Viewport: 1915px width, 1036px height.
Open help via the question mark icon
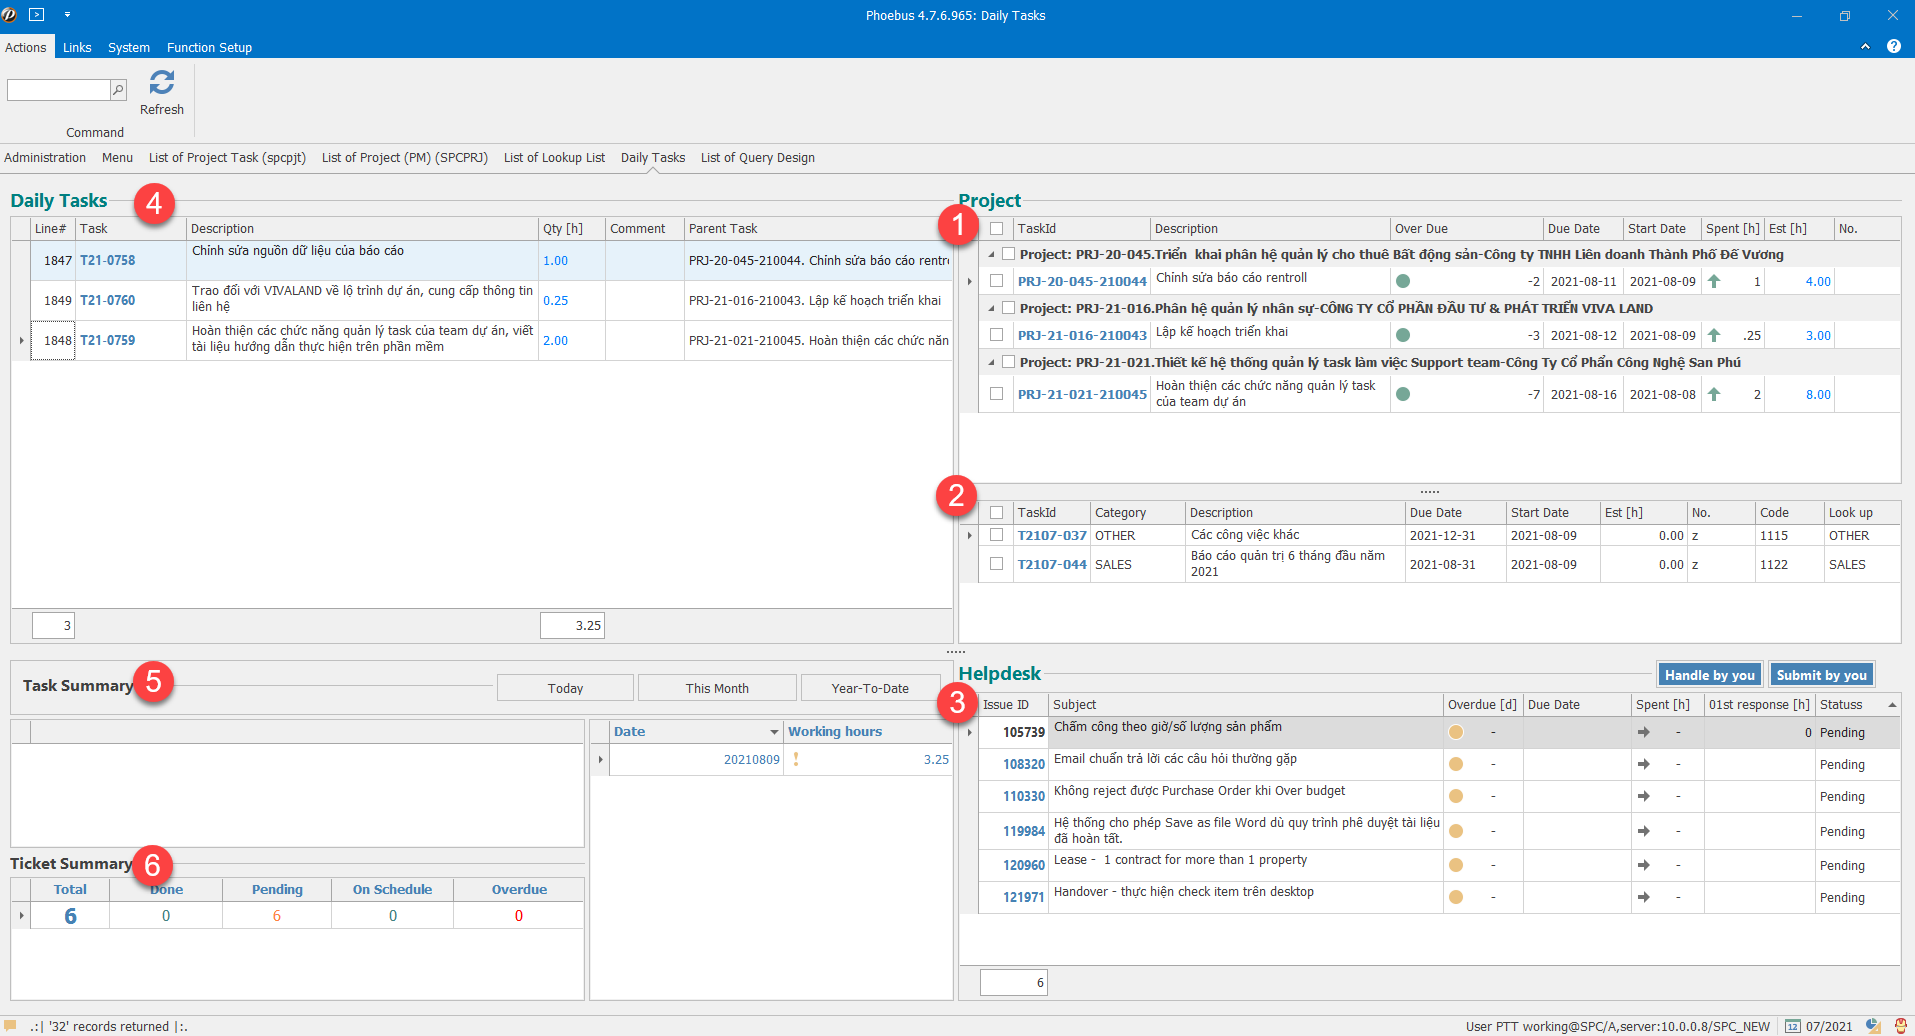[x=1893, y=47]
